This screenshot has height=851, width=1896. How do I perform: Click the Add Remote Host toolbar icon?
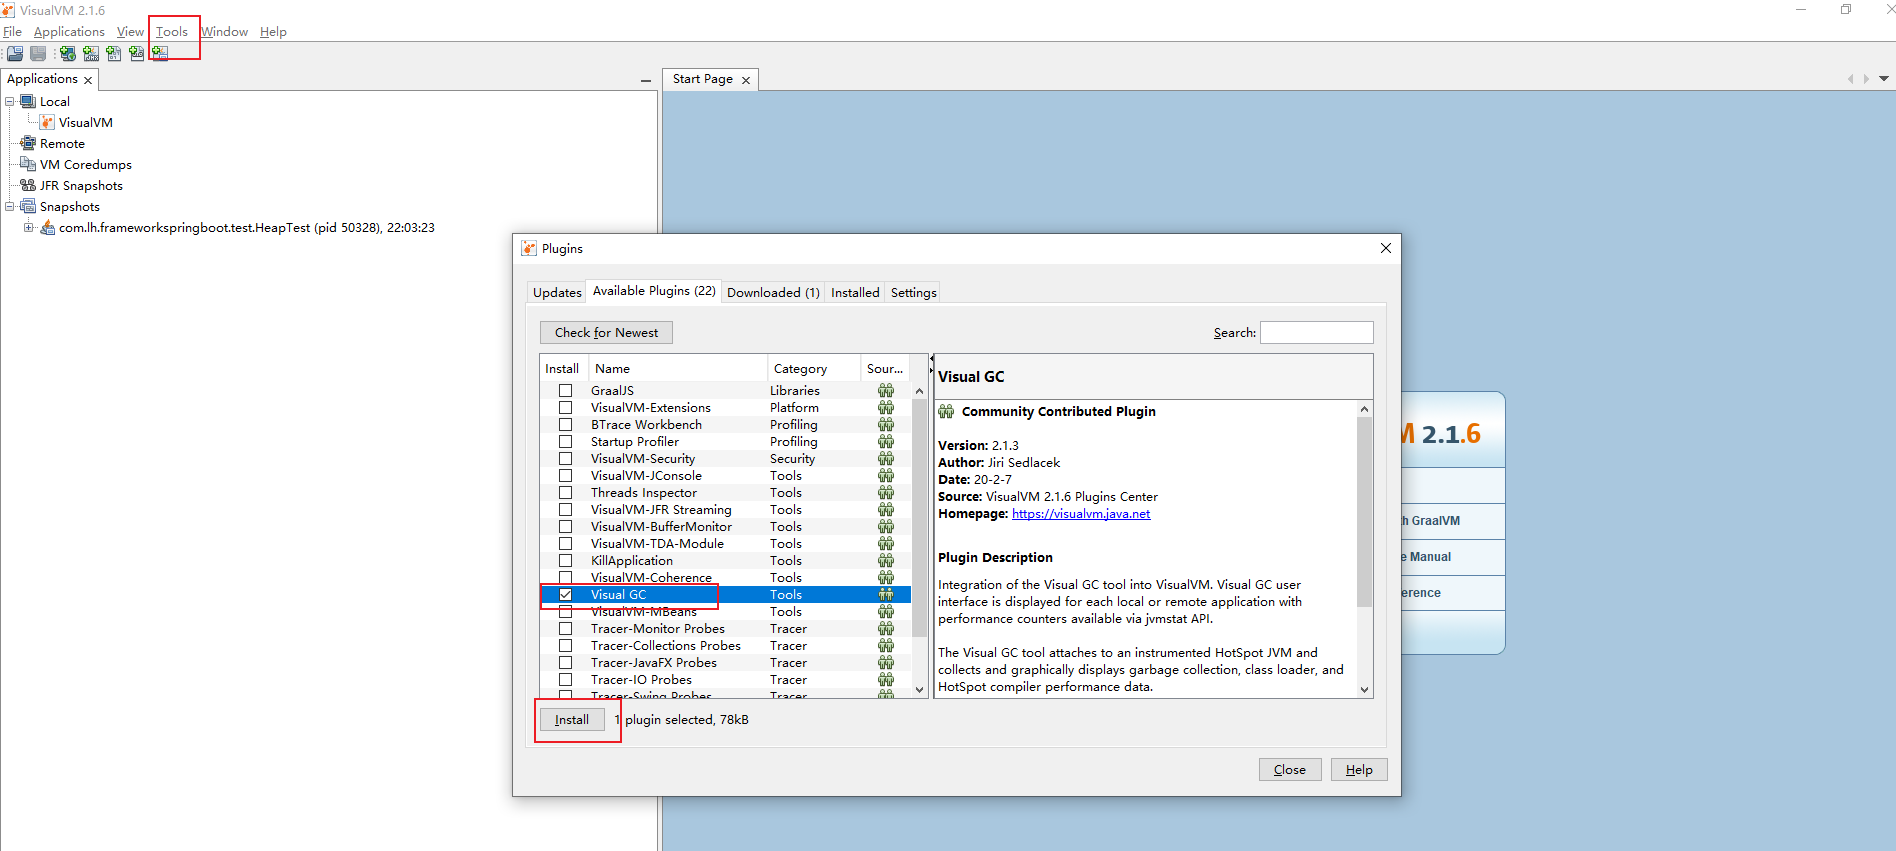click(x=68, y=54)
